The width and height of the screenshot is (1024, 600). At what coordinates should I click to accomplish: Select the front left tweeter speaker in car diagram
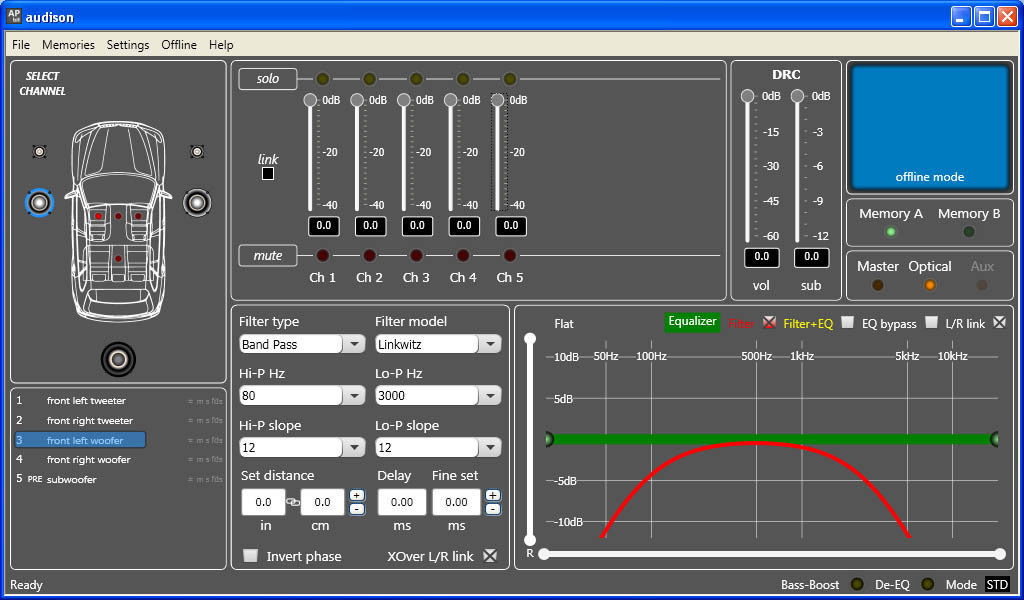coord(39,151)
